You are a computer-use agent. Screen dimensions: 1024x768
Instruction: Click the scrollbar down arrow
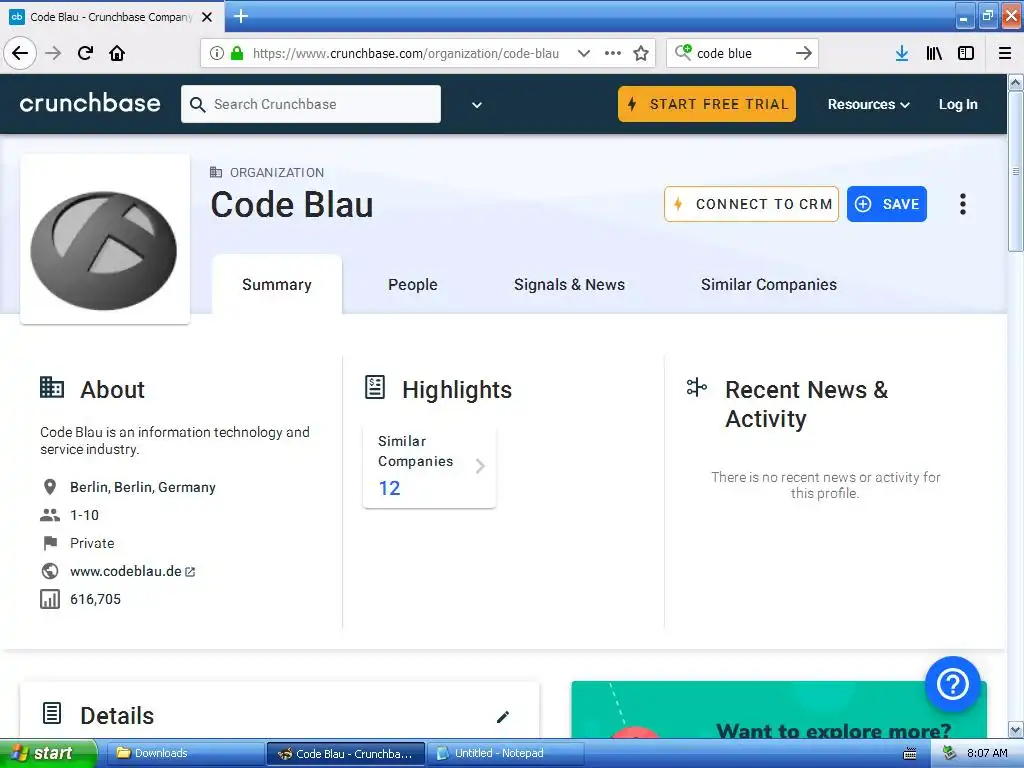1016,729
